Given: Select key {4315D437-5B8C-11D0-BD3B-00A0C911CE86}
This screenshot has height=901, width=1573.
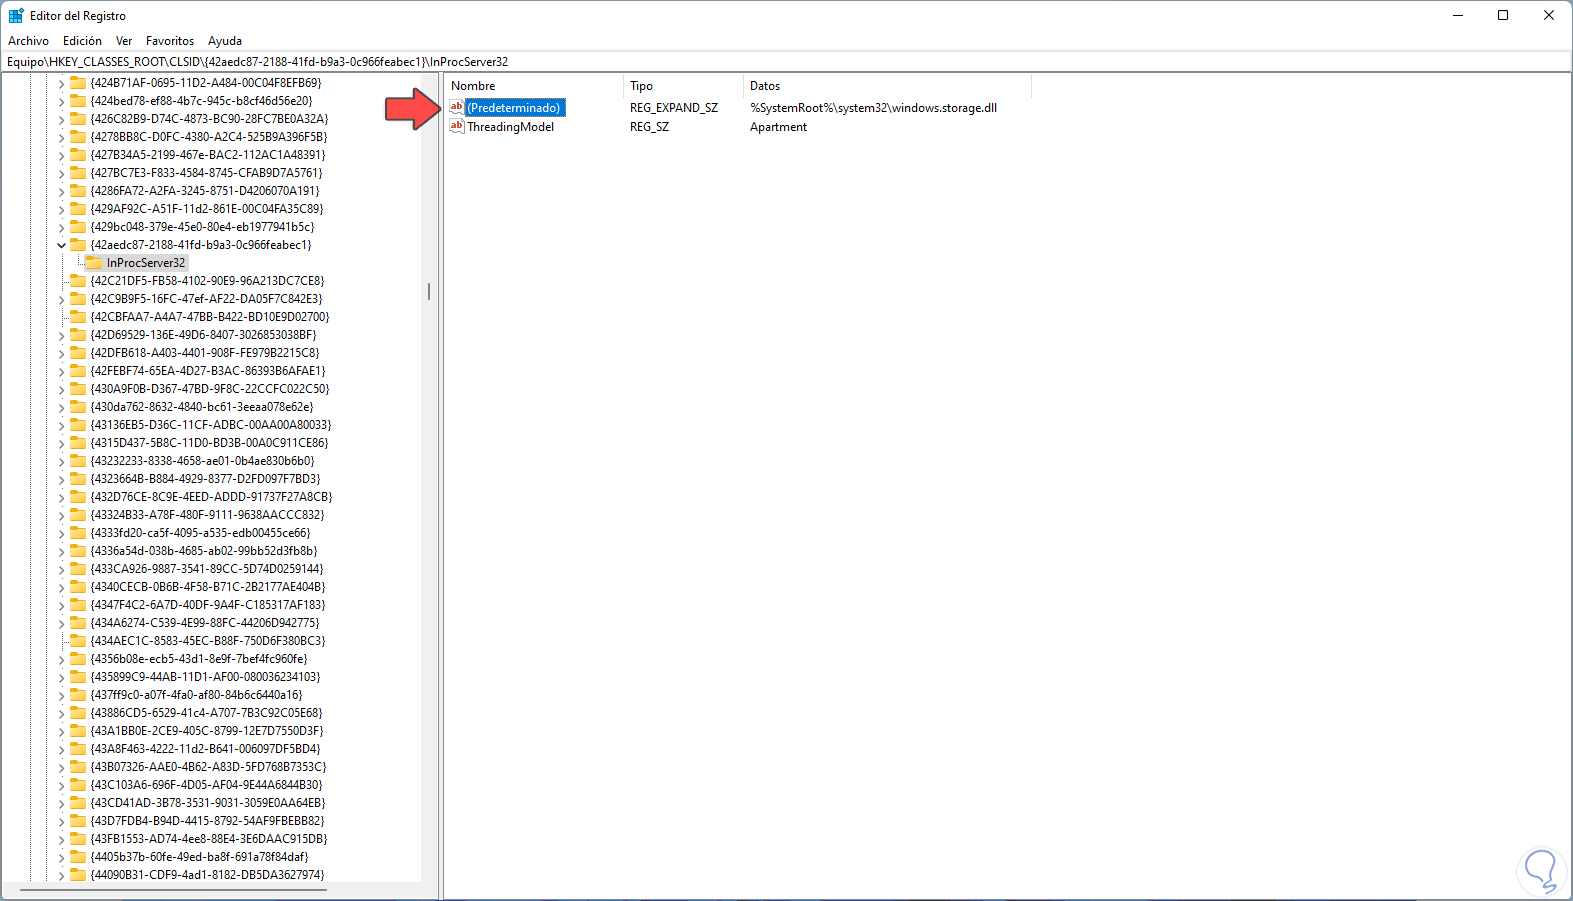Looking at the screenshot, I should click(209, 442).
